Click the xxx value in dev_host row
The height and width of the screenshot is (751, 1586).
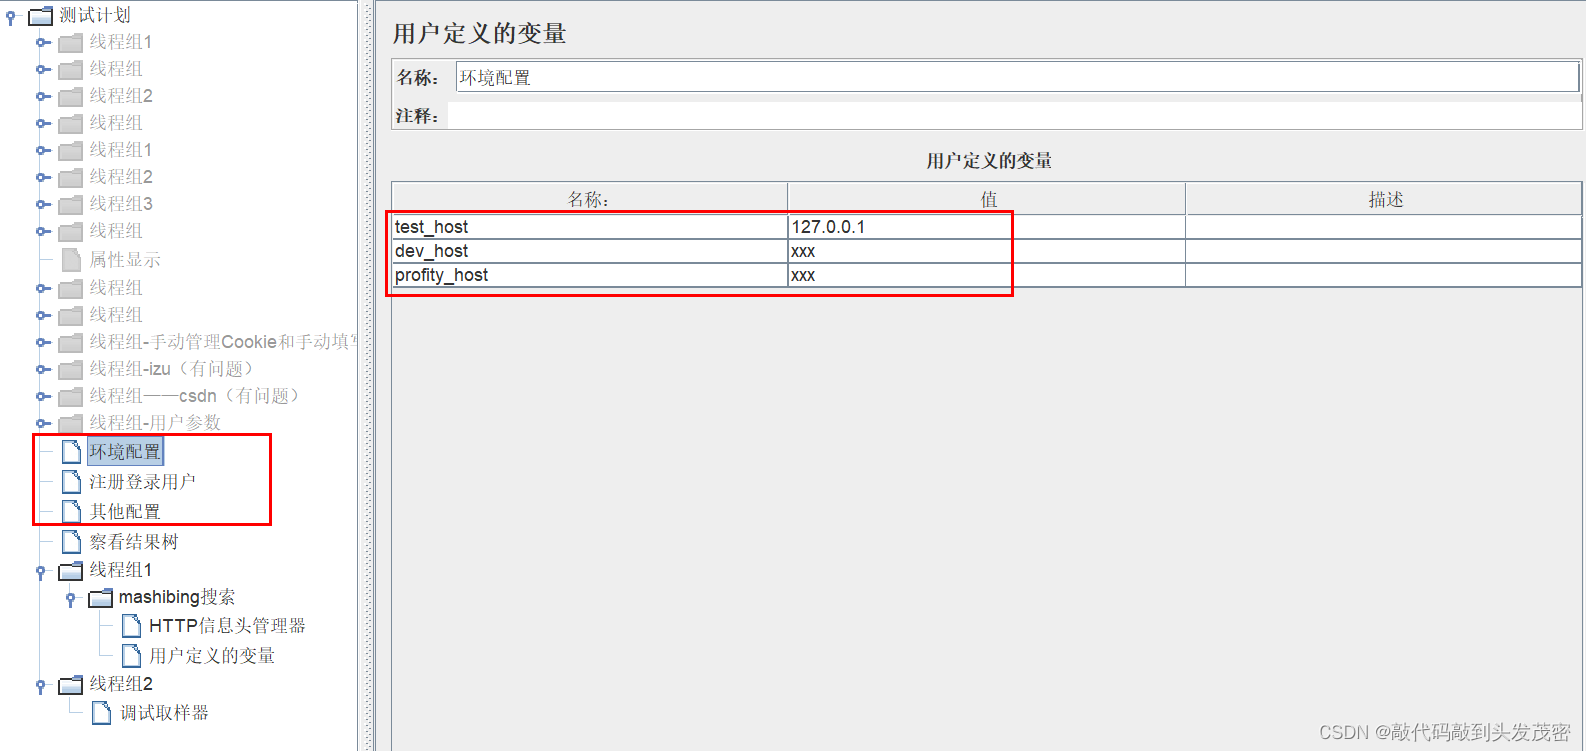point(987,251)
